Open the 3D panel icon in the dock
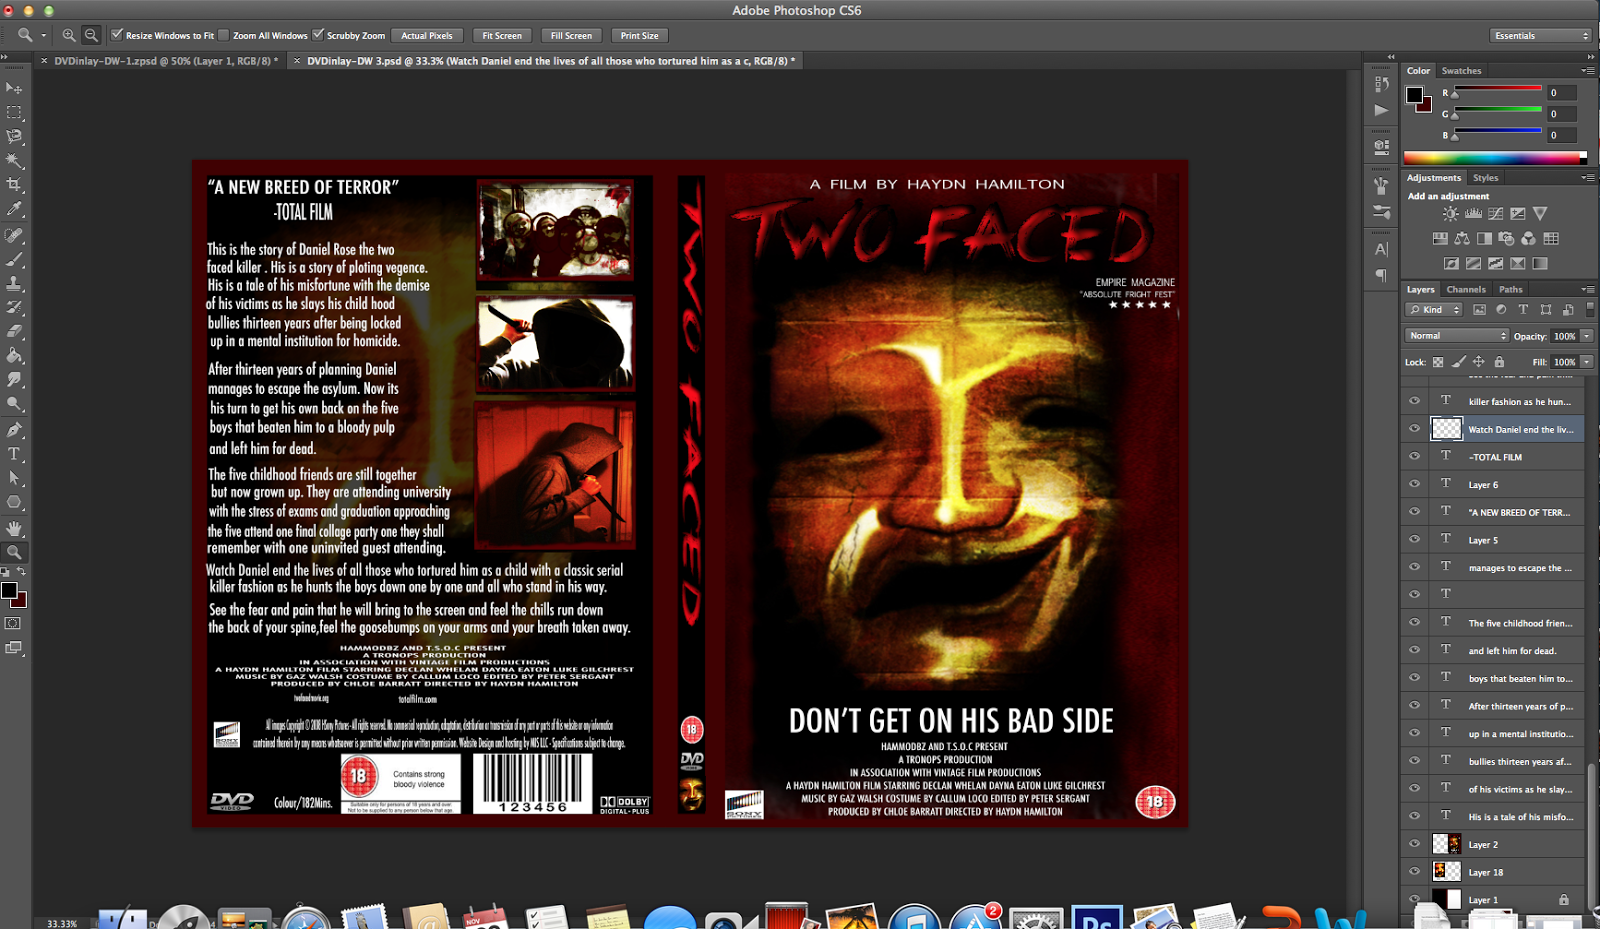 (1381, 147)
